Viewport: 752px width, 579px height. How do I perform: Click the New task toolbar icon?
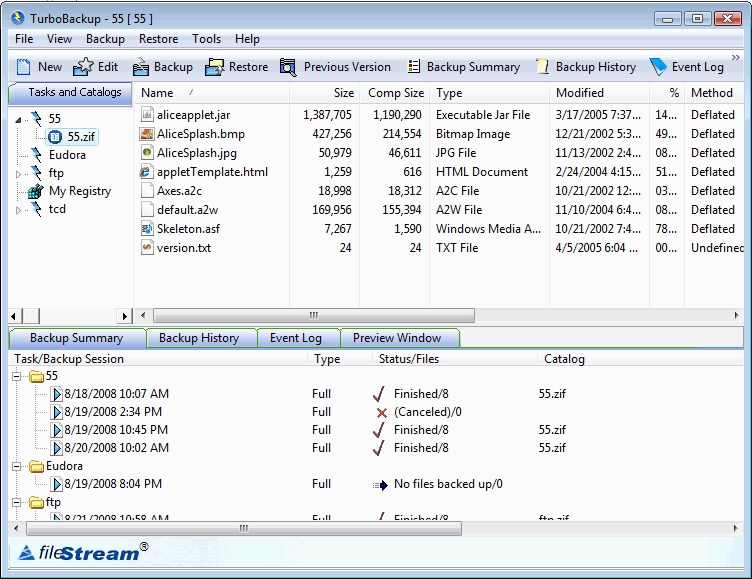coord(23,67)
